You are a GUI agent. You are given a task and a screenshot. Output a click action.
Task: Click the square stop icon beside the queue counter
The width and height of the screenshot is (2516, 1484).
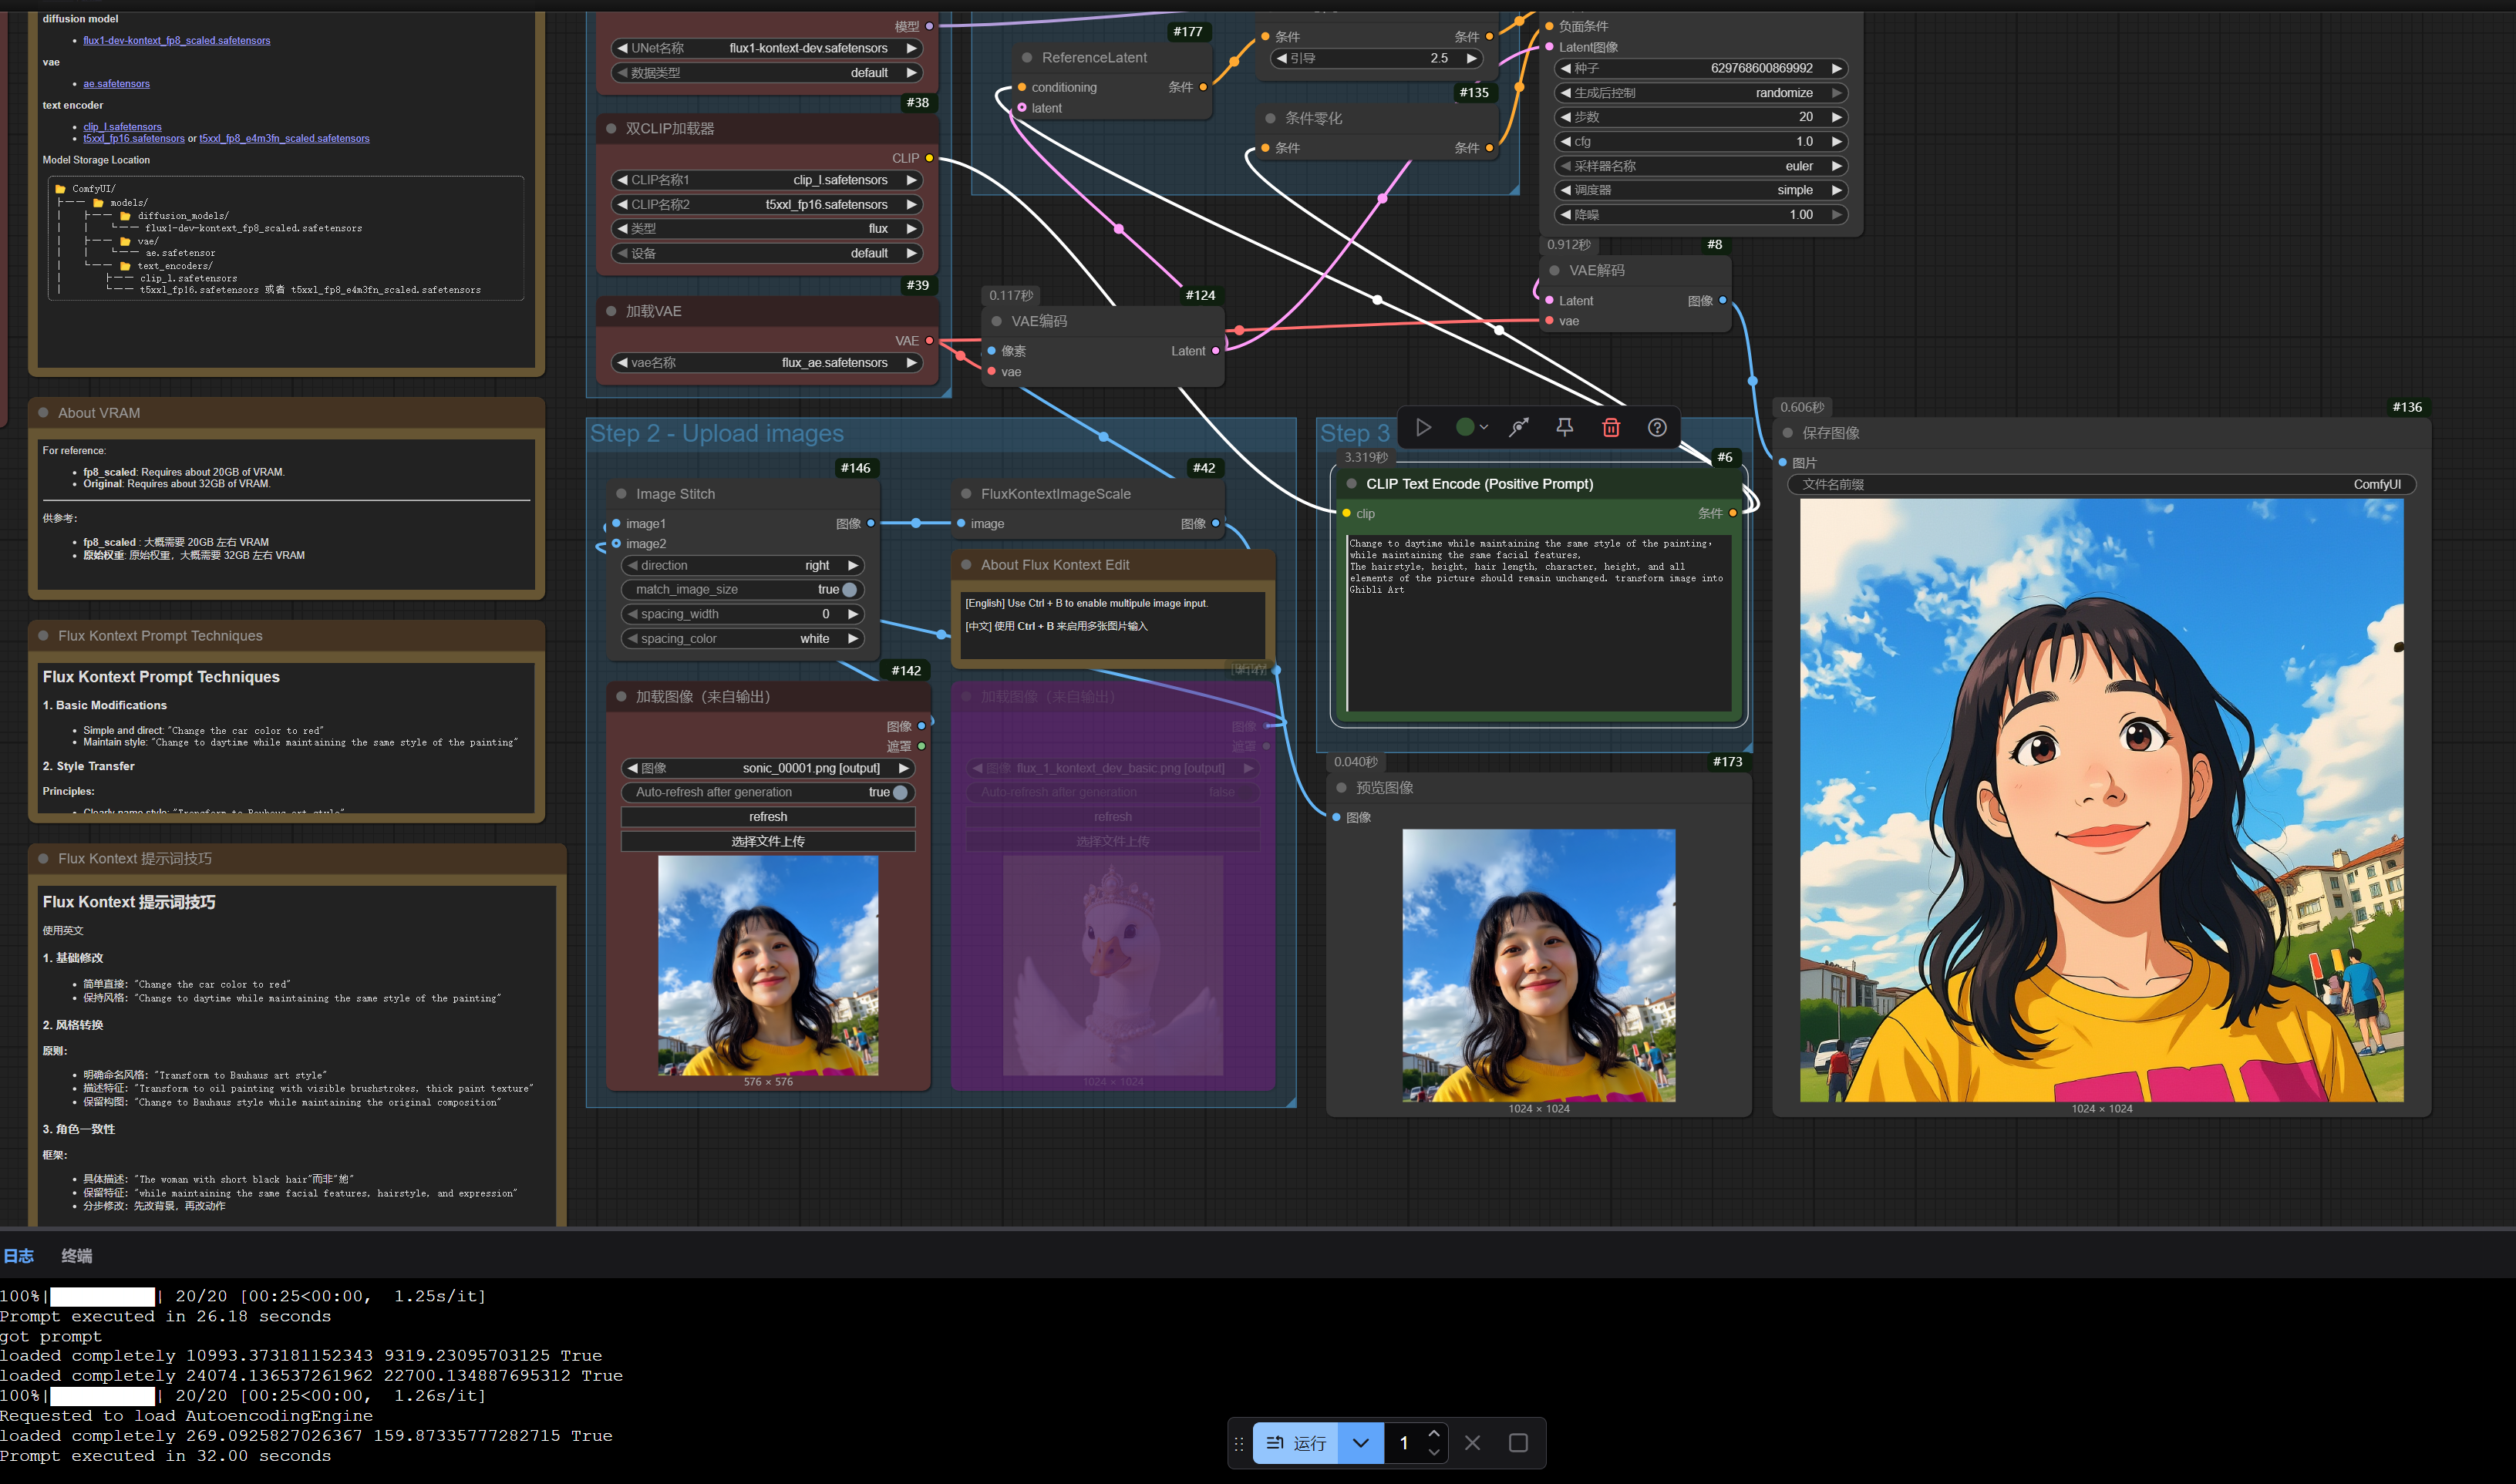point(1518,1442)
